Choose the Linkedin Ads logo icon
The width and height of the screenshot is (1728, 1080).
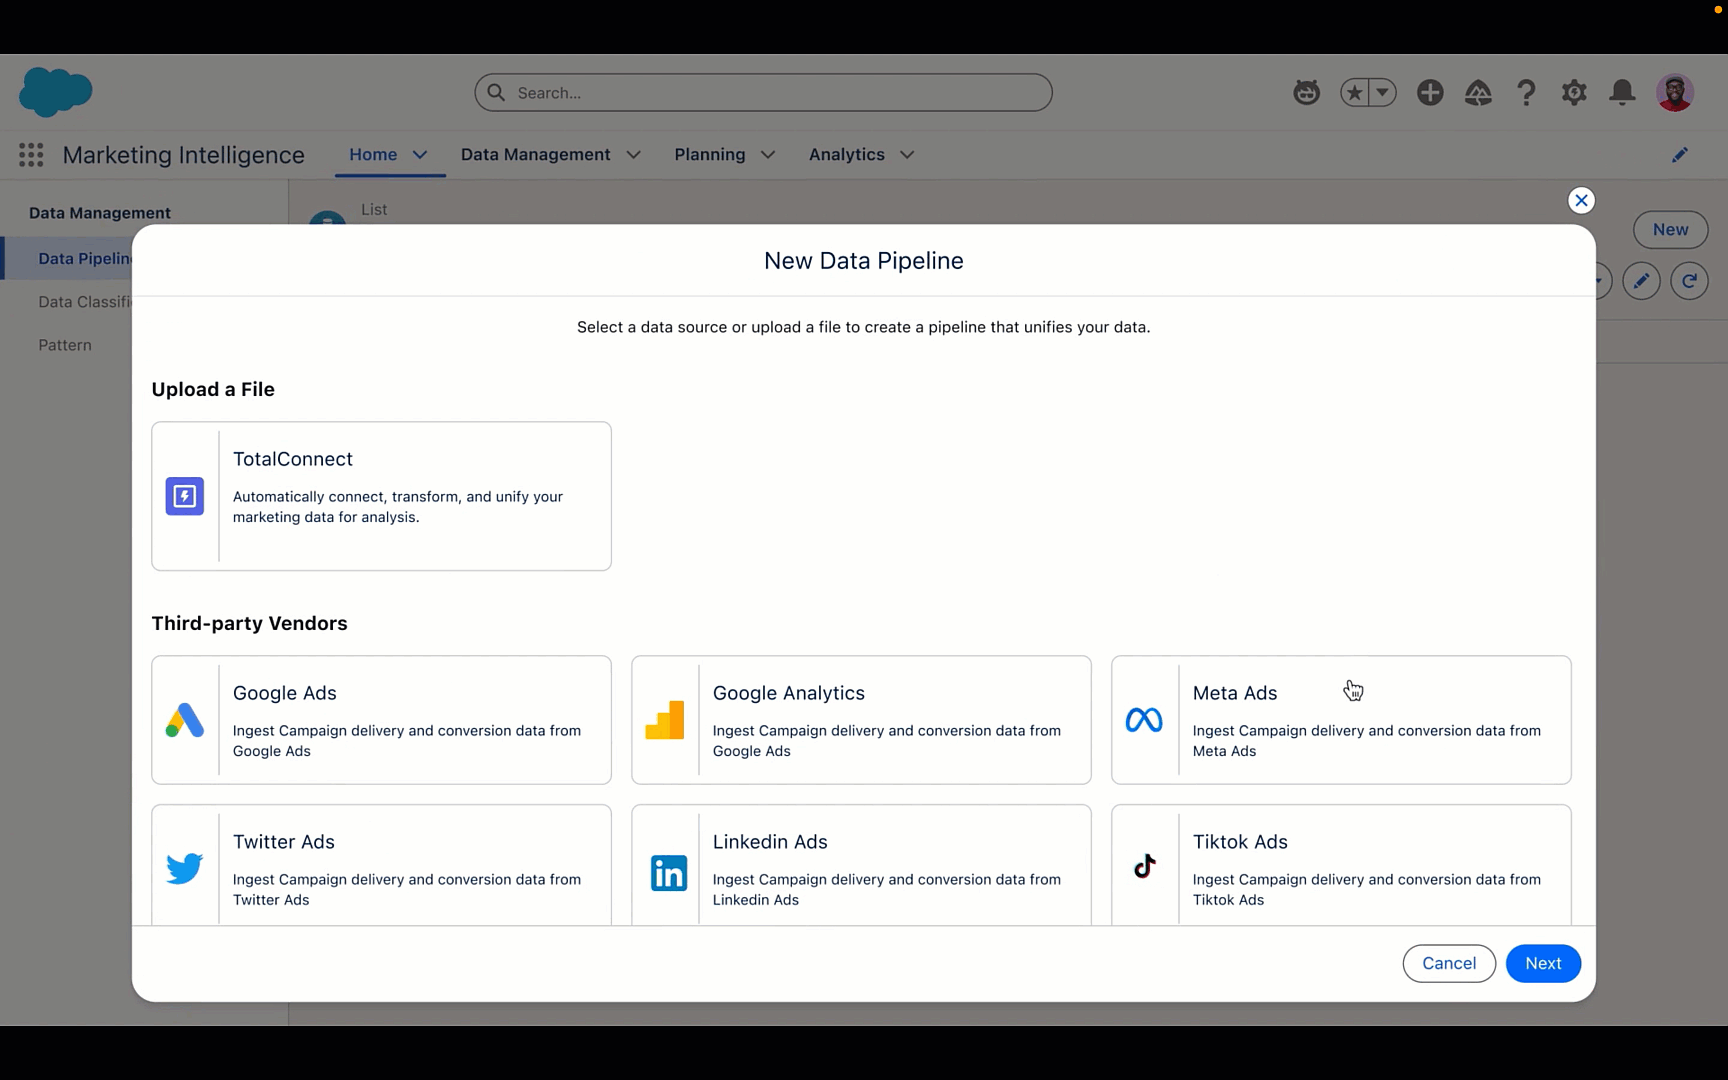668,872
